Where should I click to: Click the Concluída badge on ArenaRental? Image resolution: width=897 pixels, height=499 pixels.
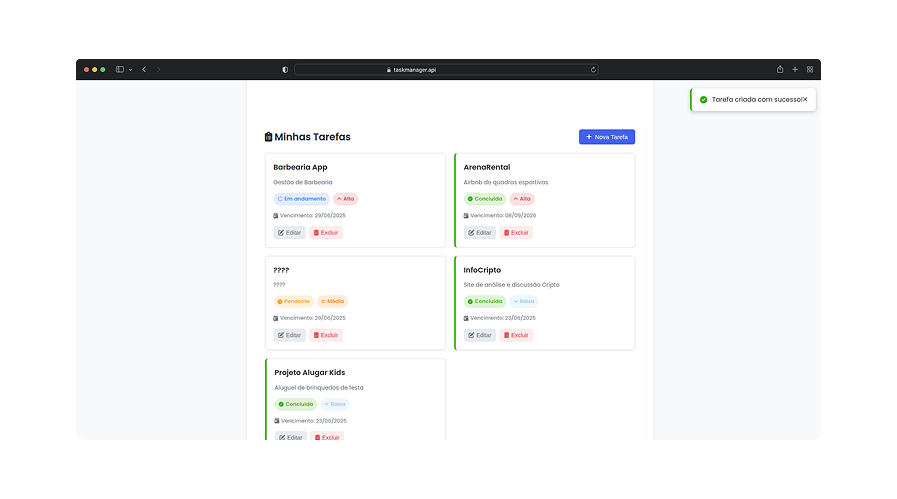pos(485,199)
